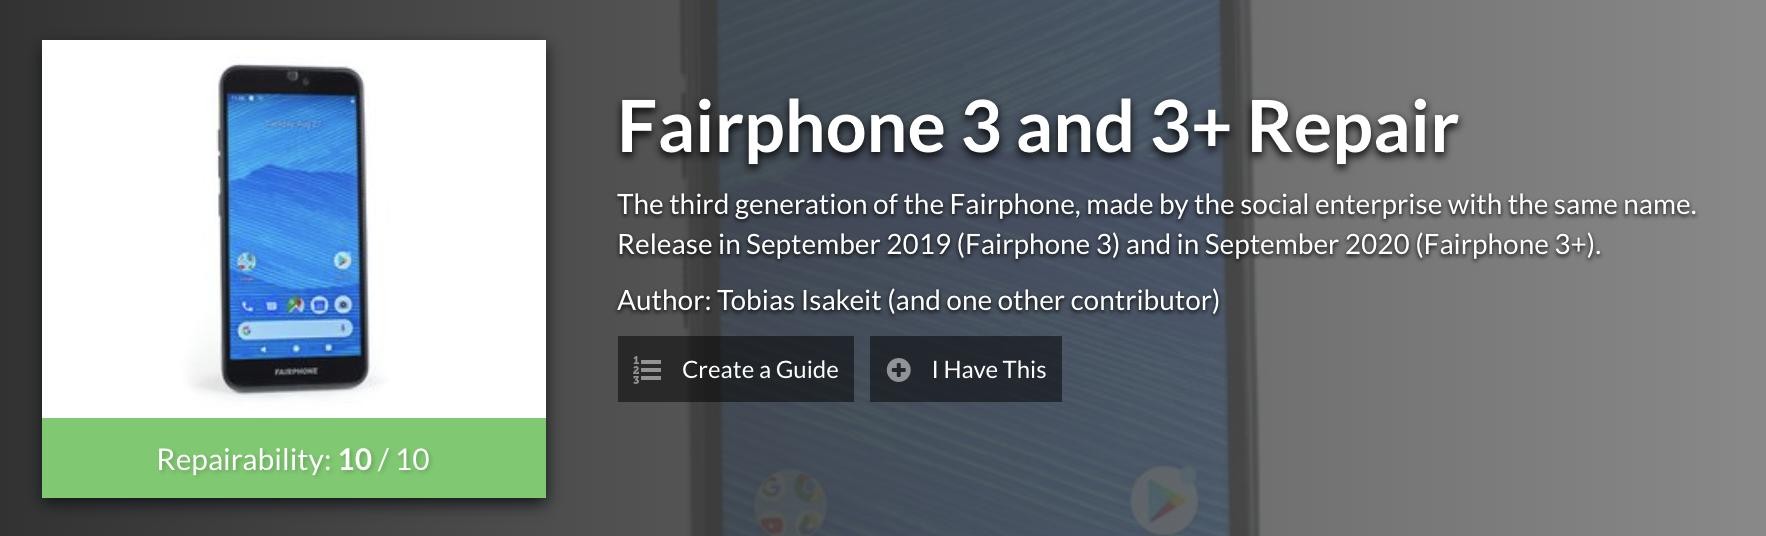Click the Google search bar on the thumbnail phone
The image size is (1766, 536).
(x=296, y=329)
